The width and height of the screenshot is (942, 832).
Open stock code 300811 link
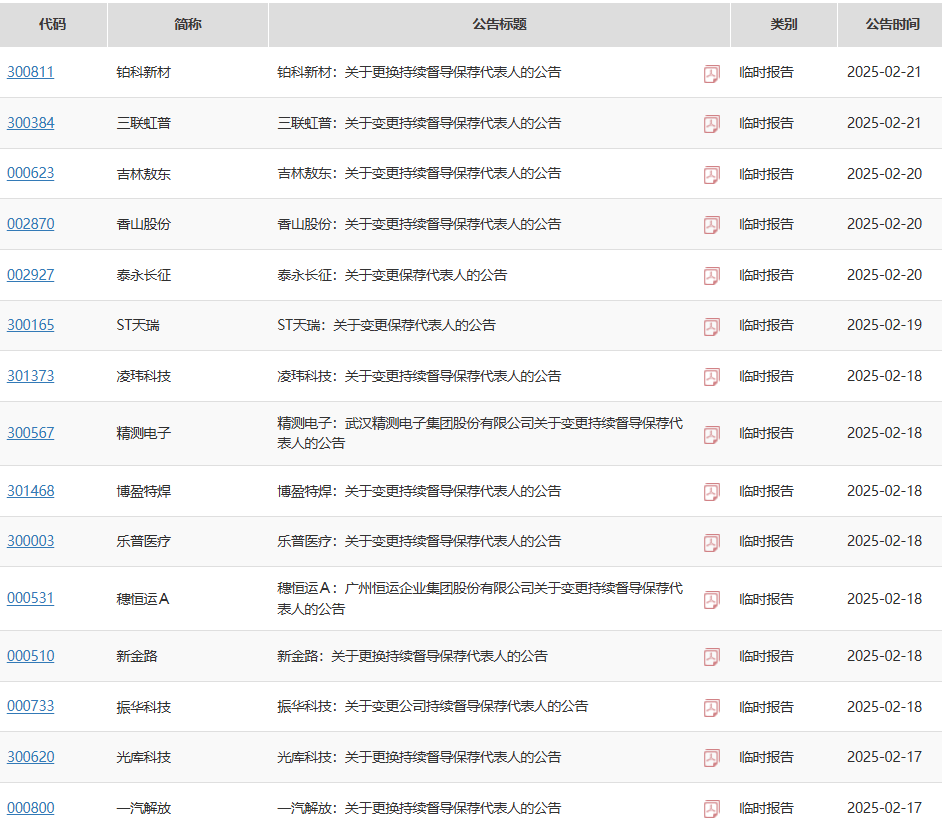tap(31, 72)
